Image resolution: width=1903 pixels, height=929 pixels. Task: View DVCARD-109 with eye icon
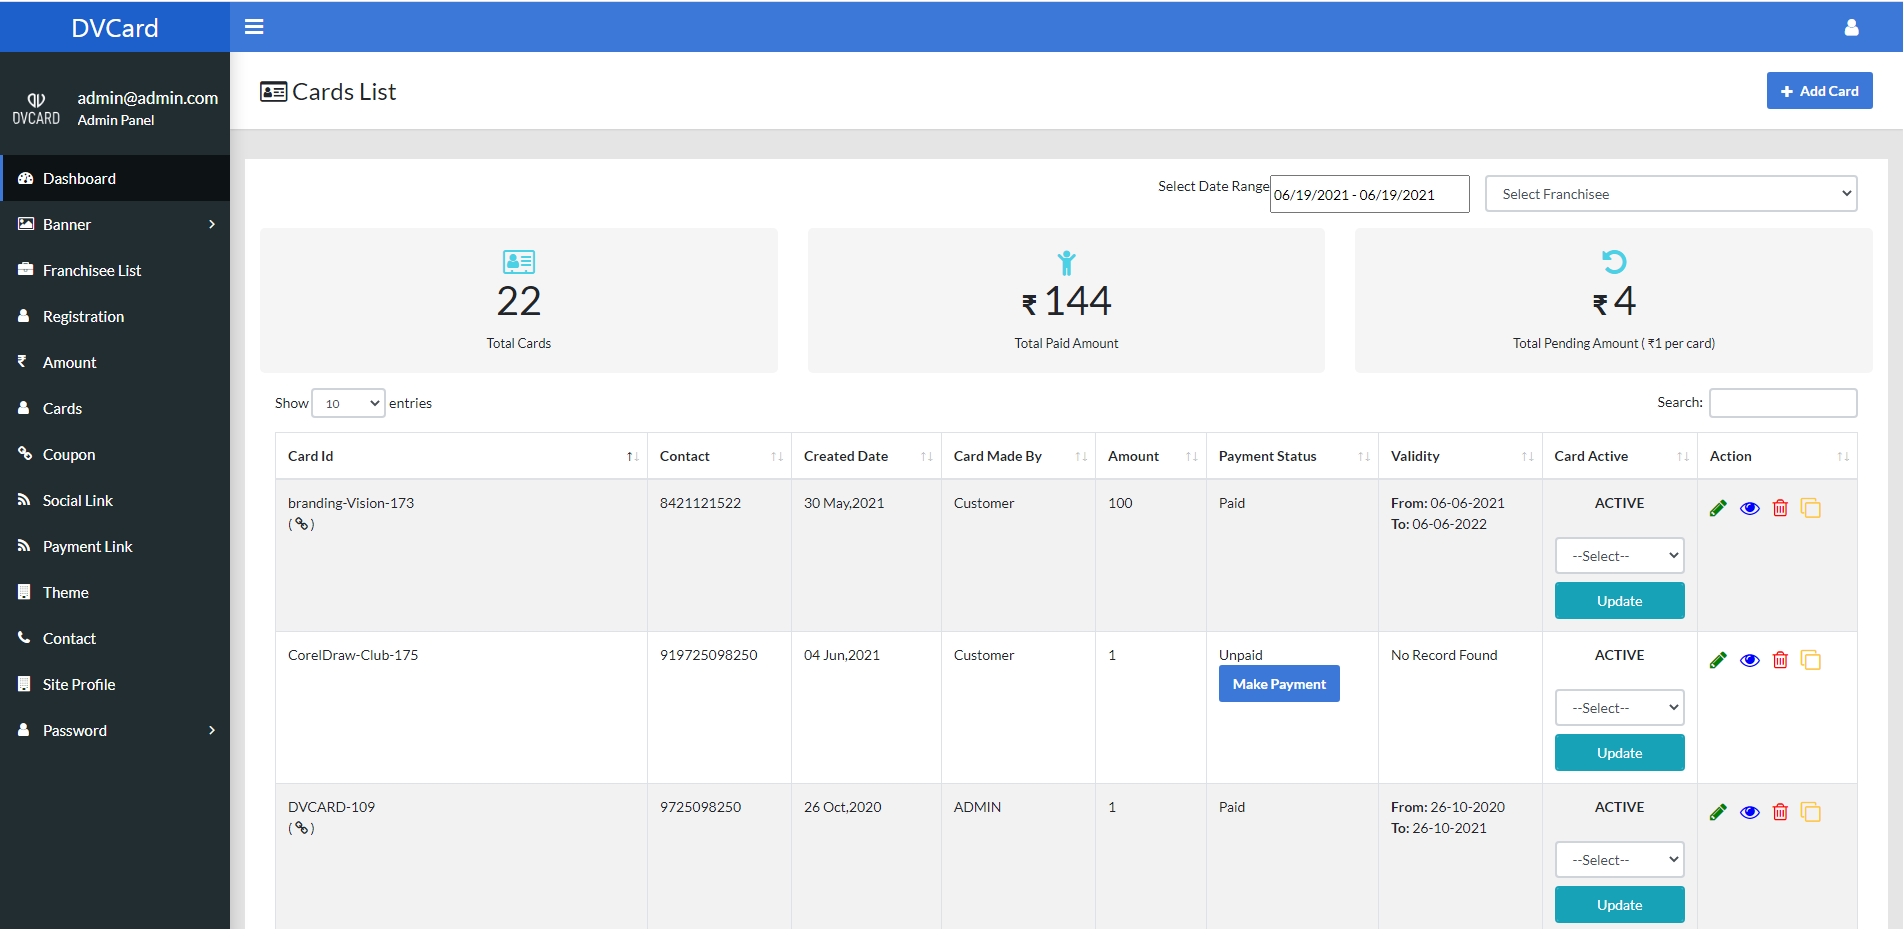click(1749, 812)
